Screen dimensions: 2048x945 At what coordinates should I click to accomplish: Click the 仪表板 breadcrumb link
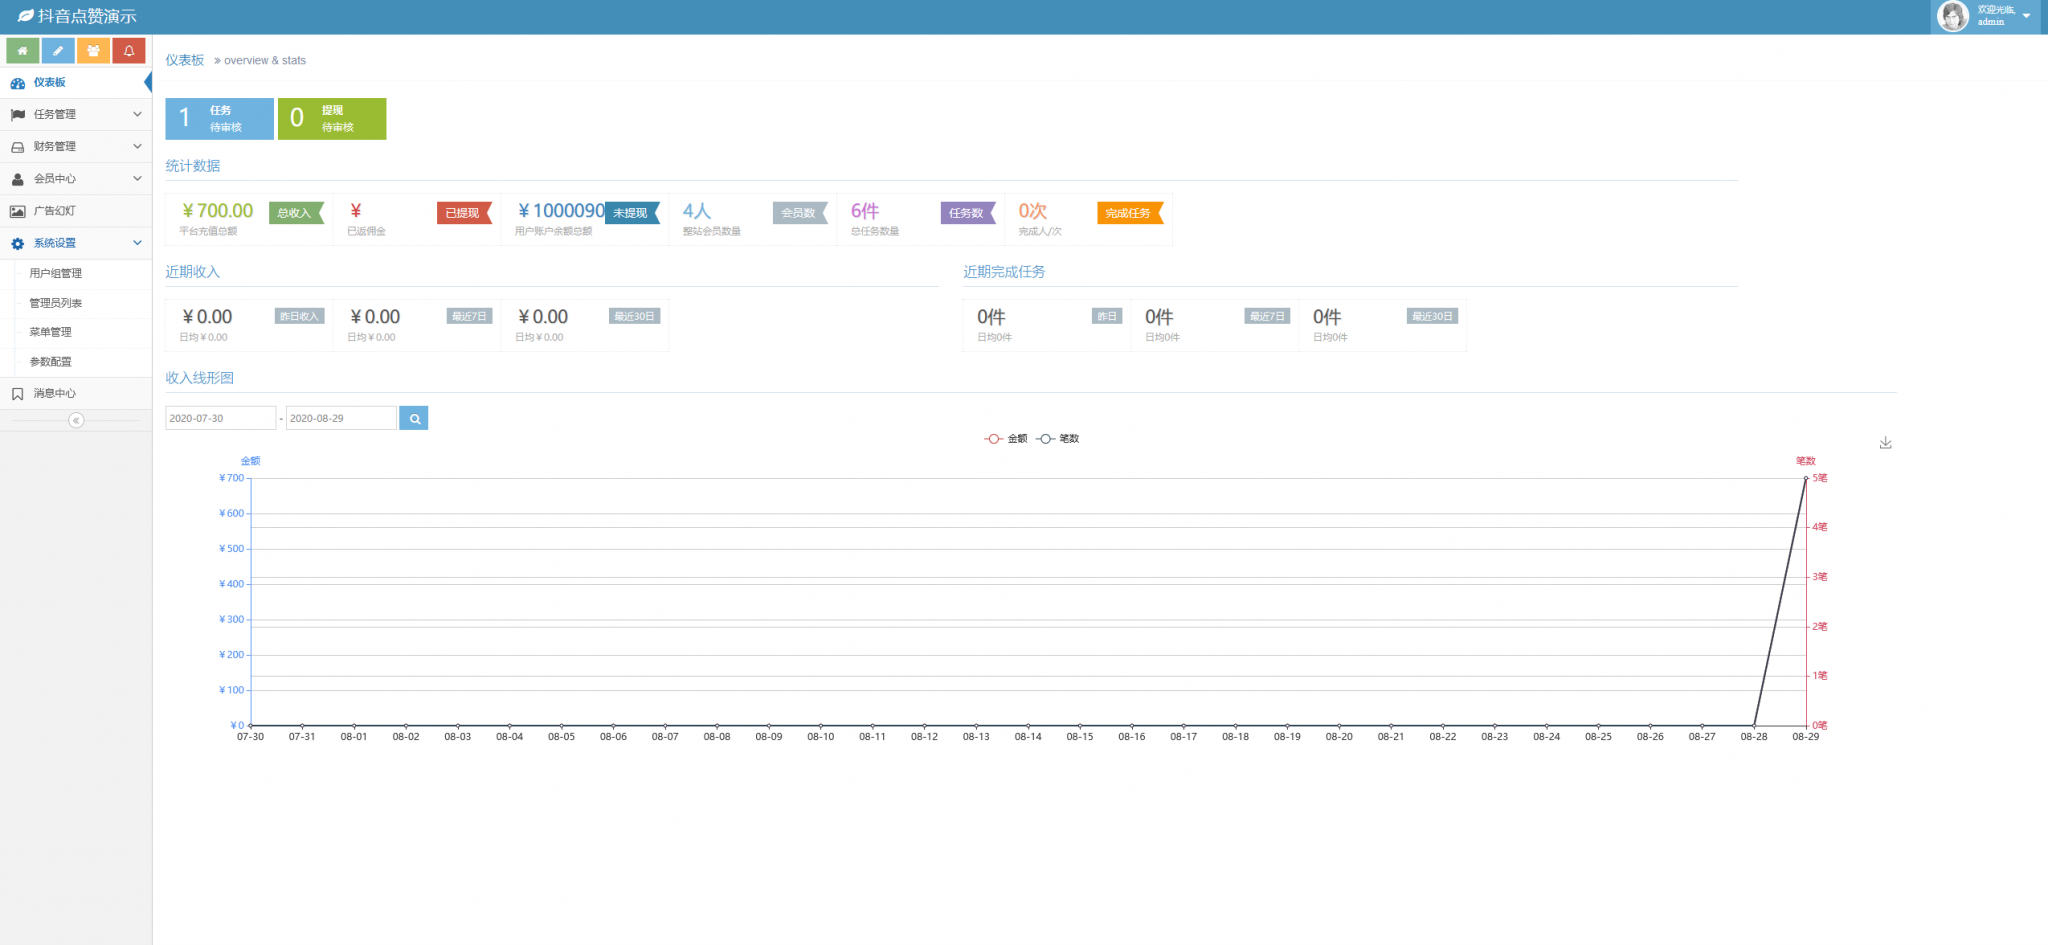click(x=184, y=60)
